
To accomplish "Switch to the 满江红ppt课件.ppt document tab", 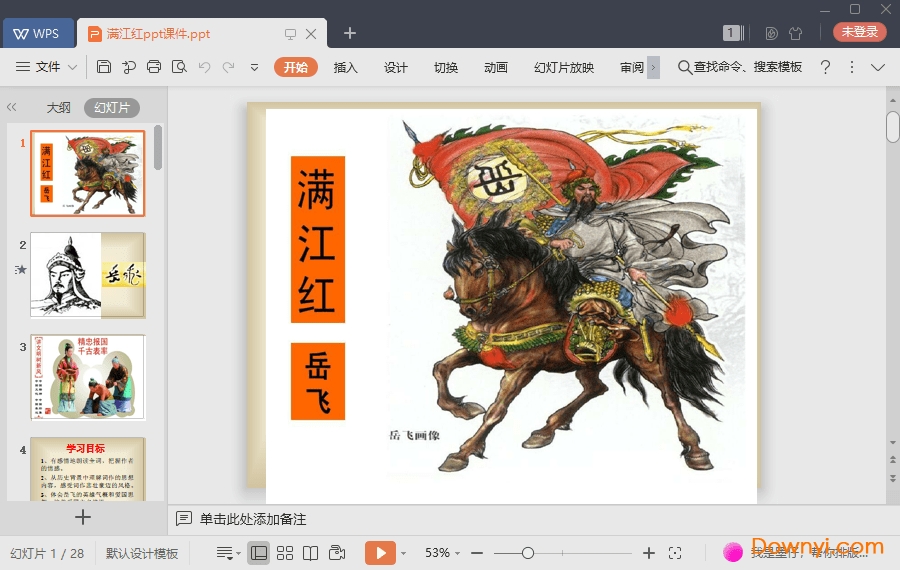I will 158,34.
